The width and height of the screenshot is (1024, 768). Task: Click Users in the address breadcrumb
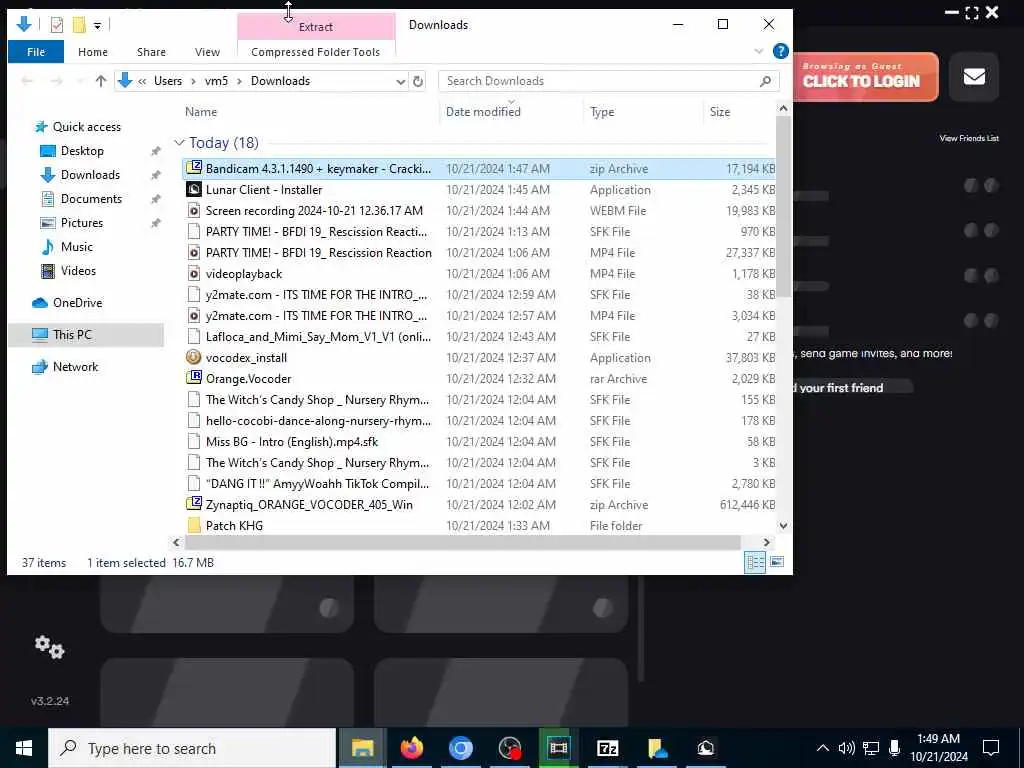(168, 81)
